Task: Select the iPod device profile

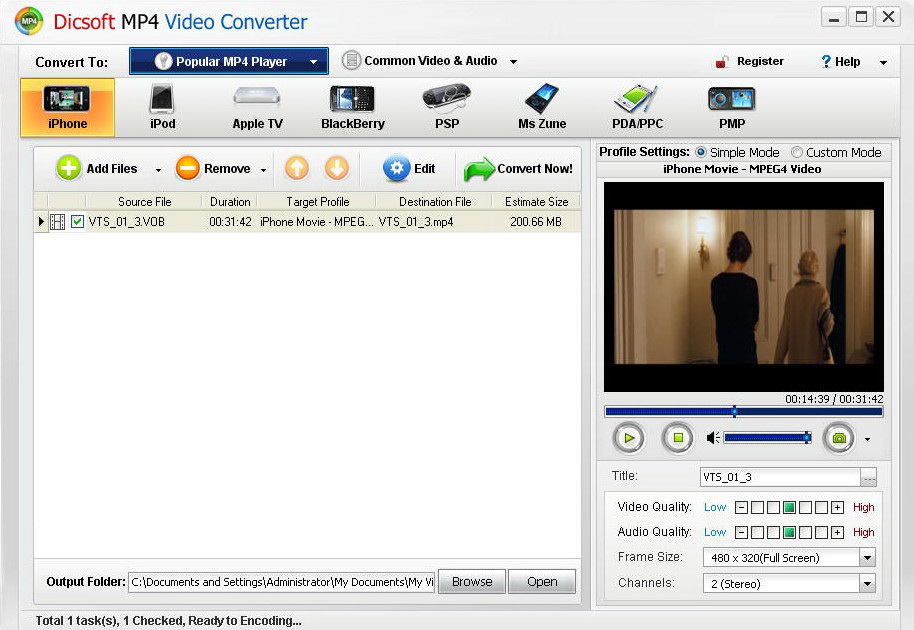Action: coord(162,108)
